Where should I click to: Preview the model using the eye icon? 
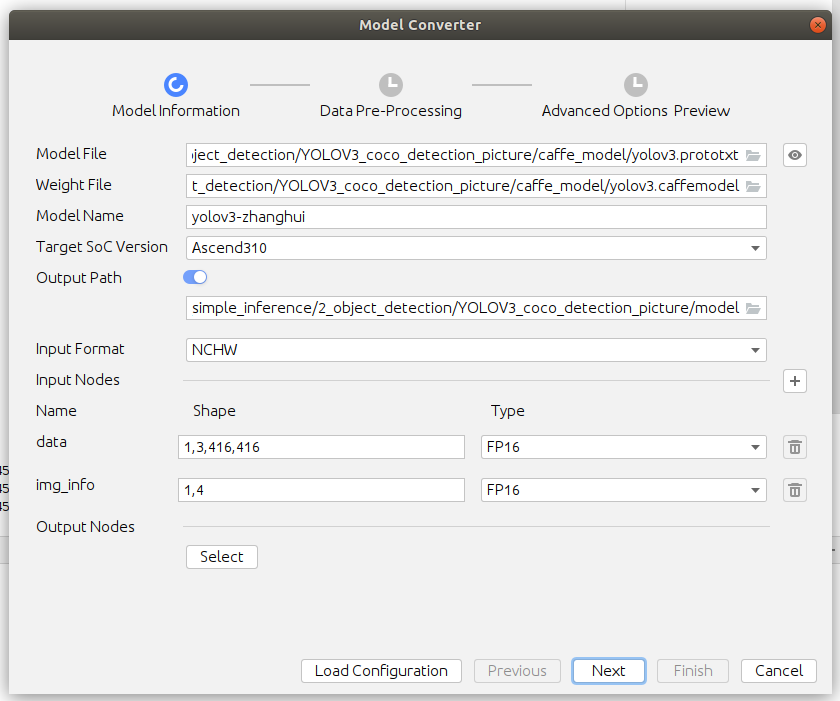click(x=795, y=155)
